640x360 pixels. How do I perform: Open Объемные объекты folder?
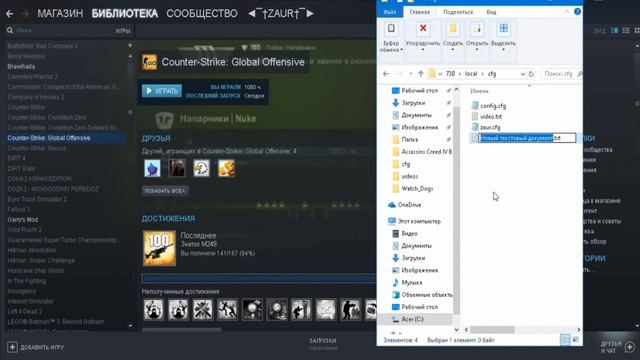[427, 295]
